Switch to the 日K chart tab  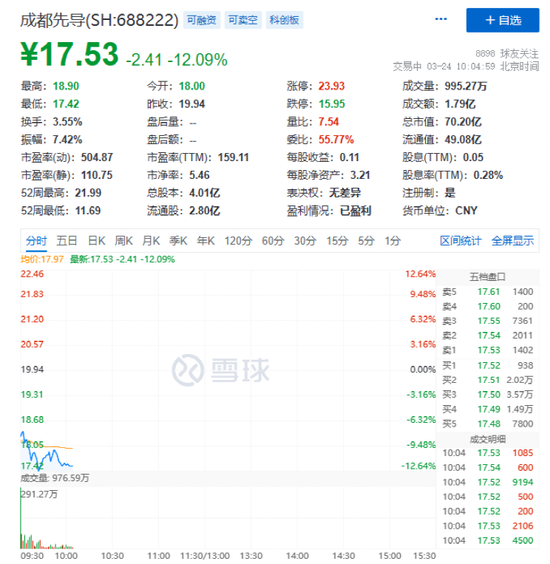(97, 241)
